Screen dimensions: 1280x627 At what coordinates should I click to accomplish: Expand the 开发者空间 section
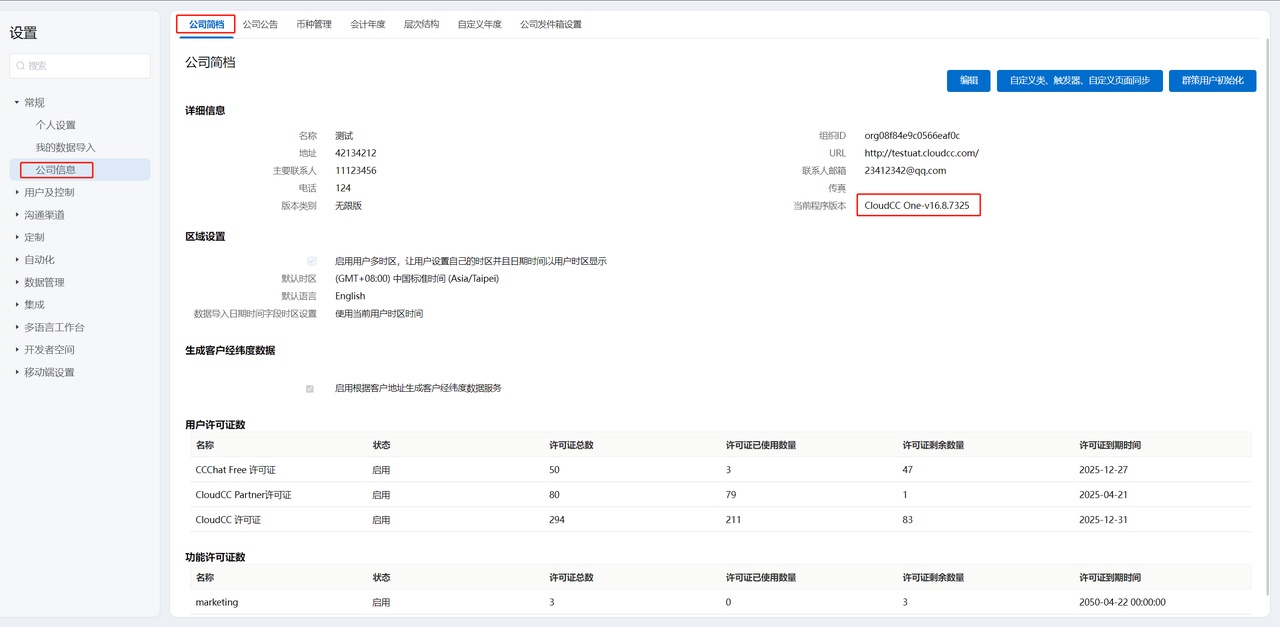tap(17, 350)
